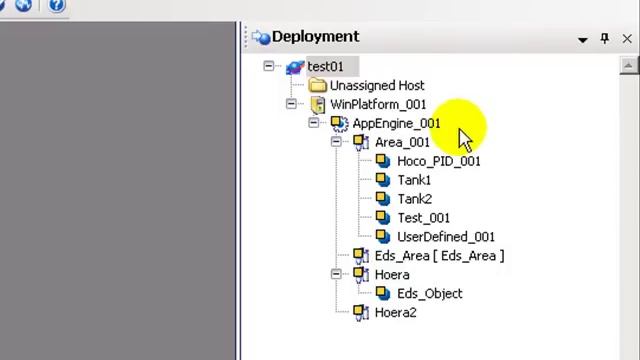Select Tank1 label
640x360 pixels.
(x=414, y=180)
